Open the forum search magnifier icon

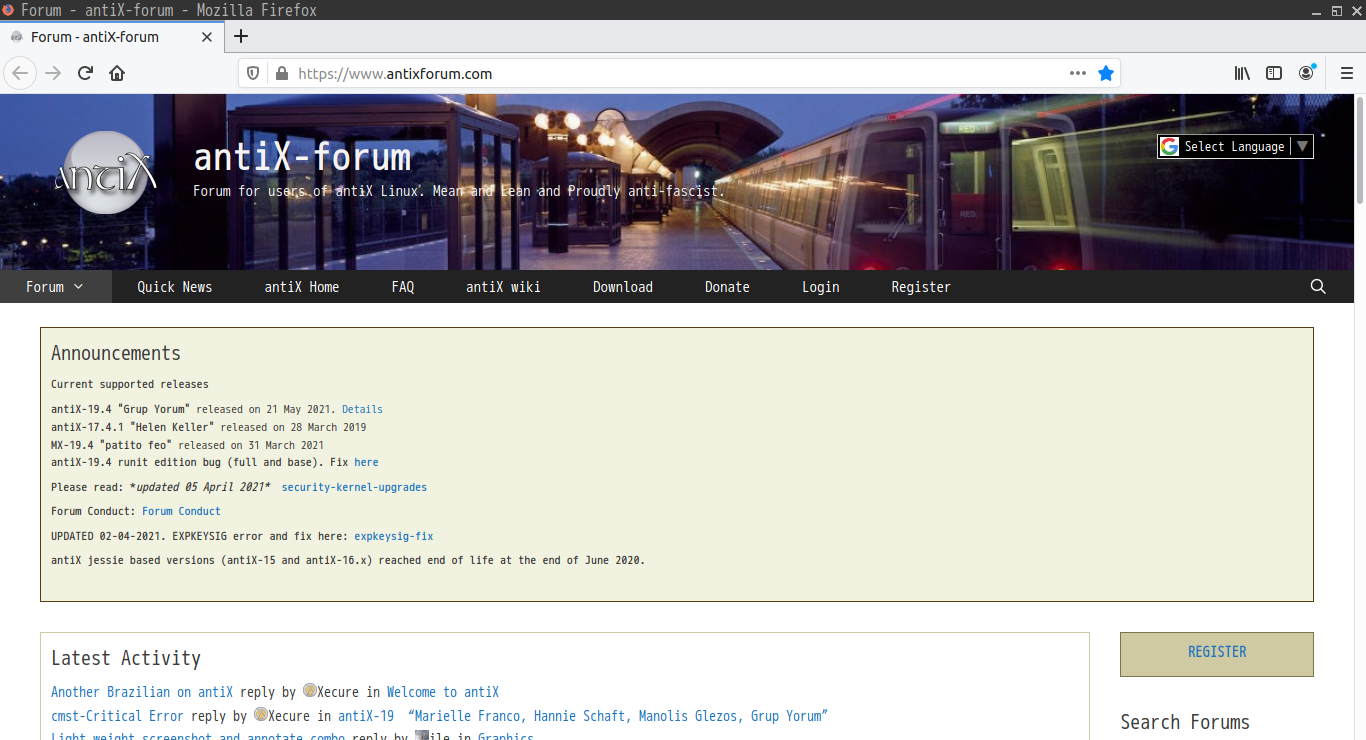pos(1318,287)
